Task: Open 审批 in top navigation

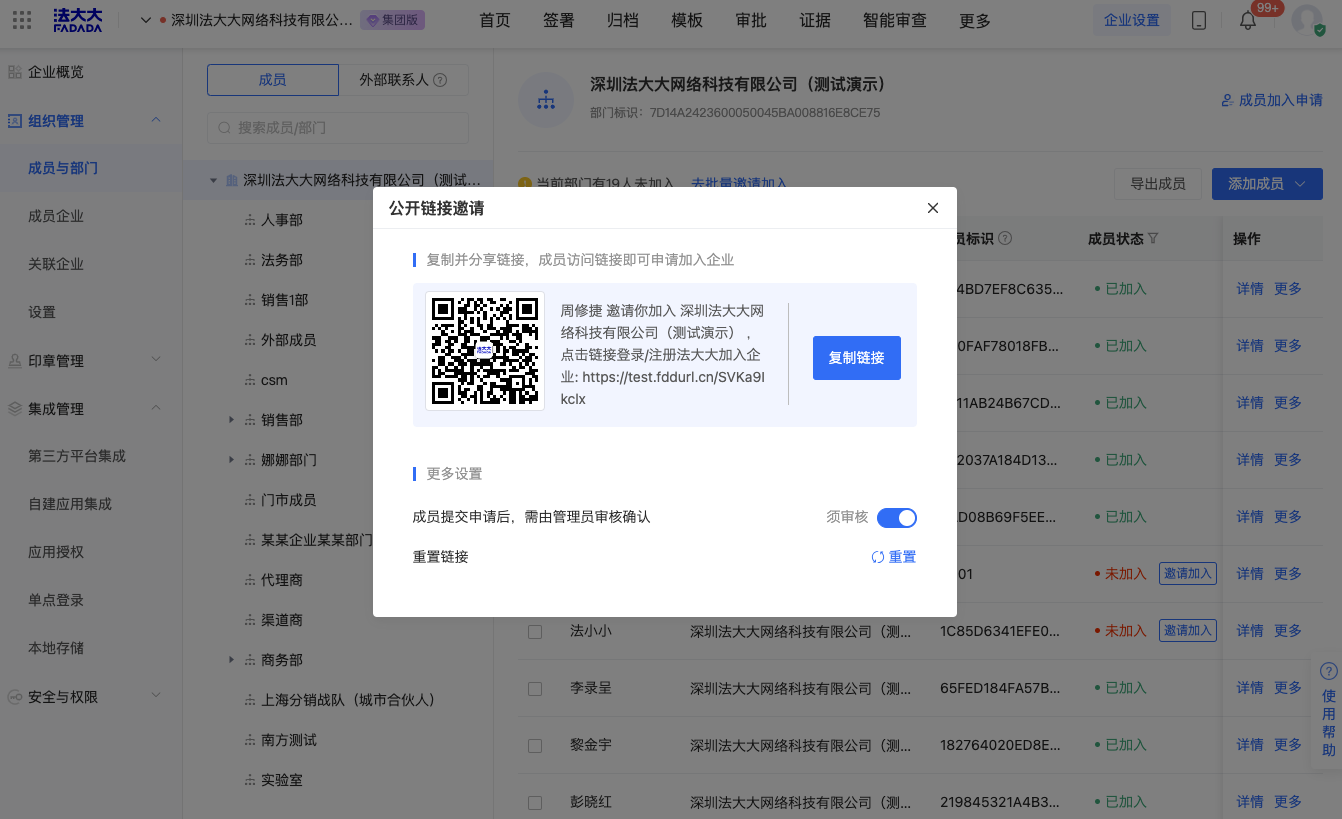Action: coord(751,20)
